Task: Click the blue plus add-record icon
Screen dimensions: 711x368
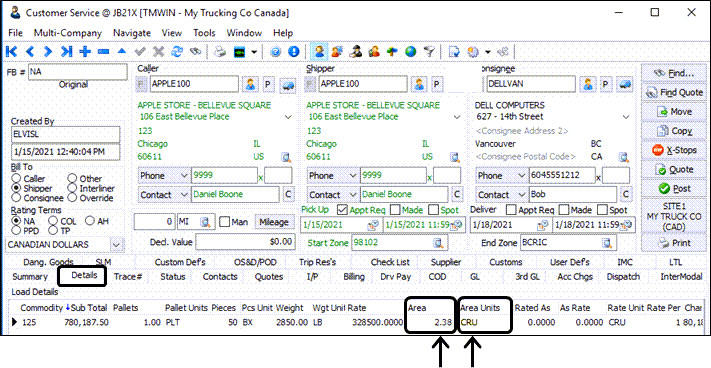Action: click(x=85, y=52)
